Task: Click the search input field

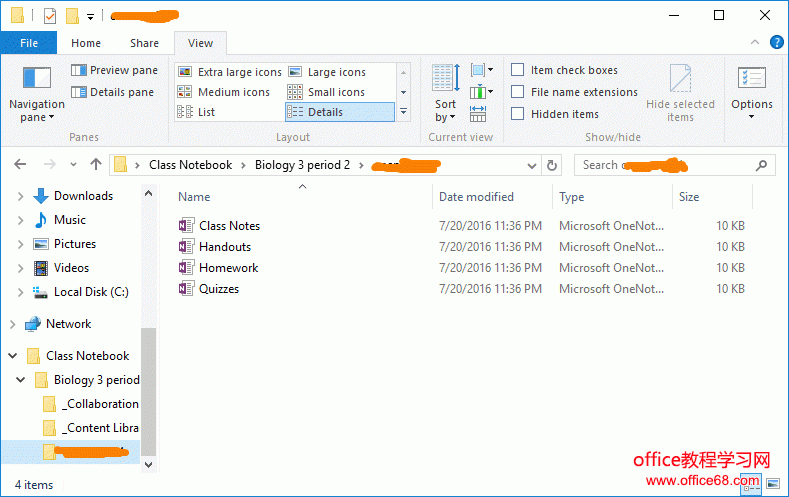Action: [x=665, y=165]
